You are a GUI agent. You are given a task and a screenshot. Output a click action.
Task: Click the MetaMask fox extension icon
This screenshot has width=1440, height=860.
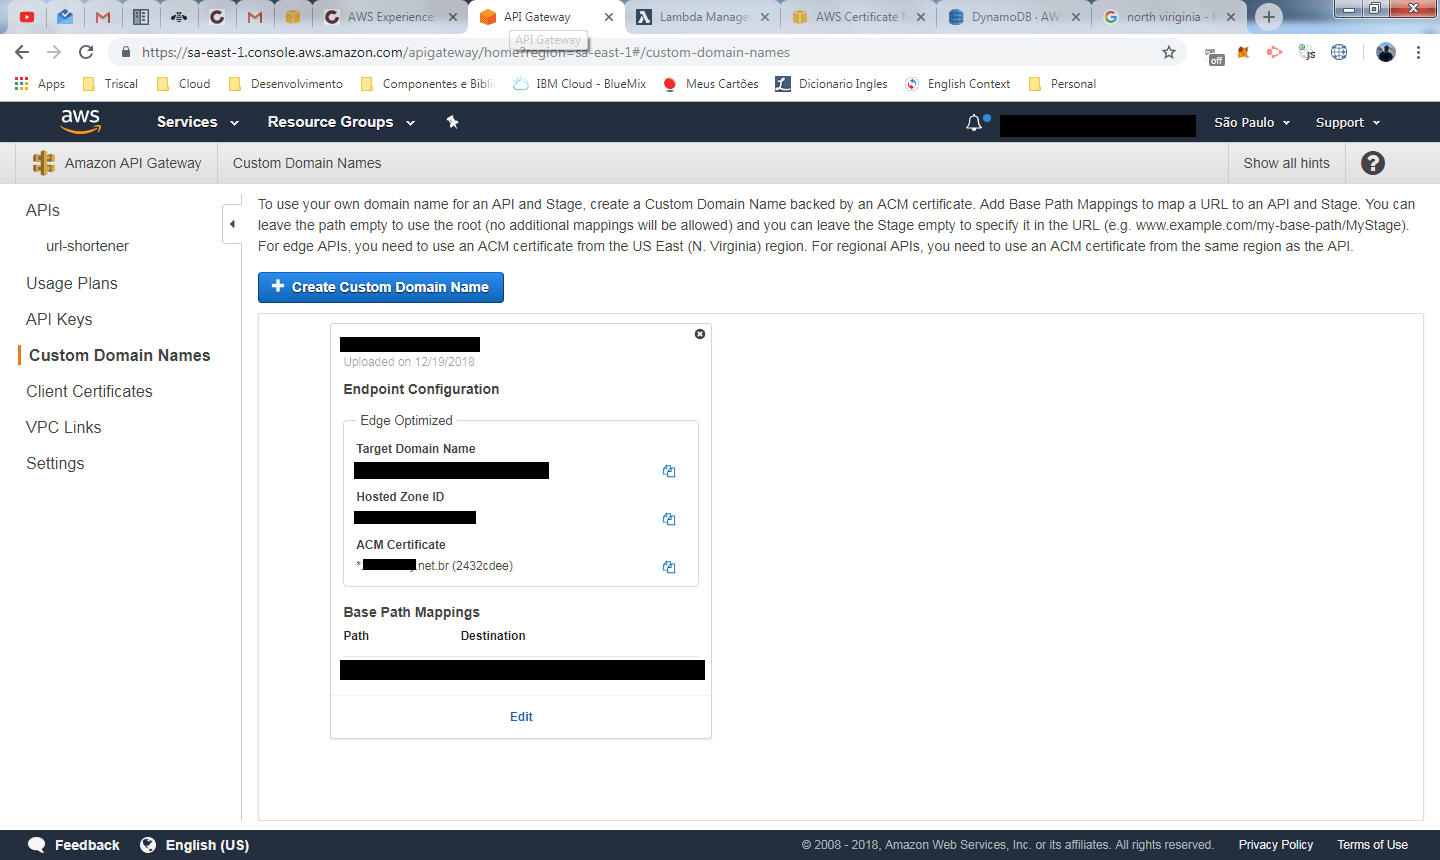[1243, 52]
